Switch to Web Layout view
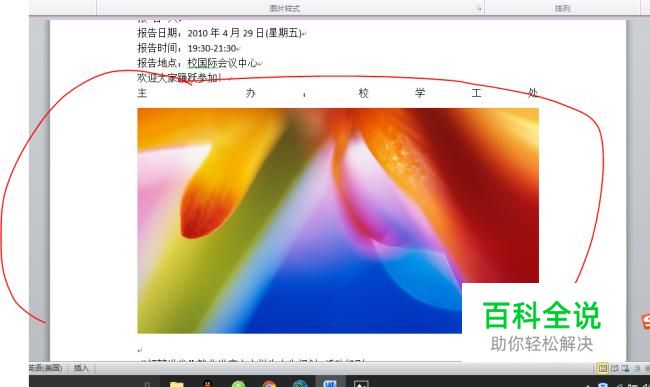The width and height of the screenshot is (650, 387). 625,368
